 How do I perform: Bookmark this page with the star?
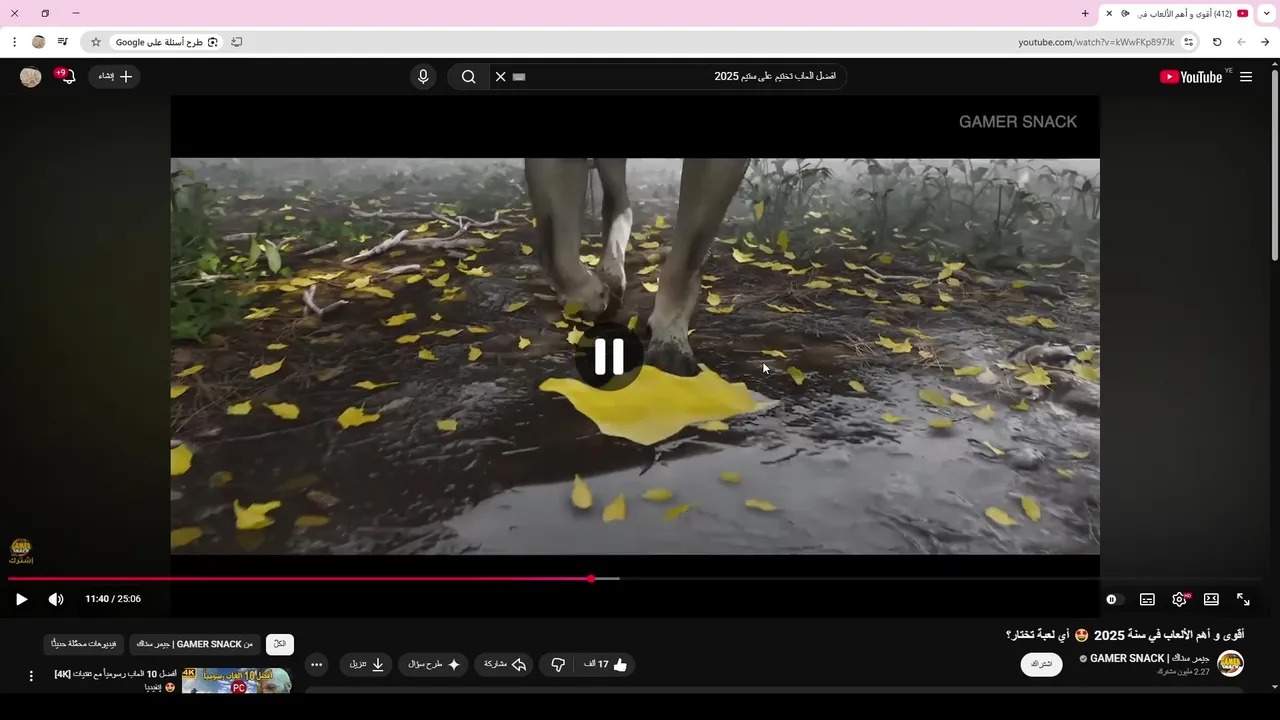[x=96, y=42]
